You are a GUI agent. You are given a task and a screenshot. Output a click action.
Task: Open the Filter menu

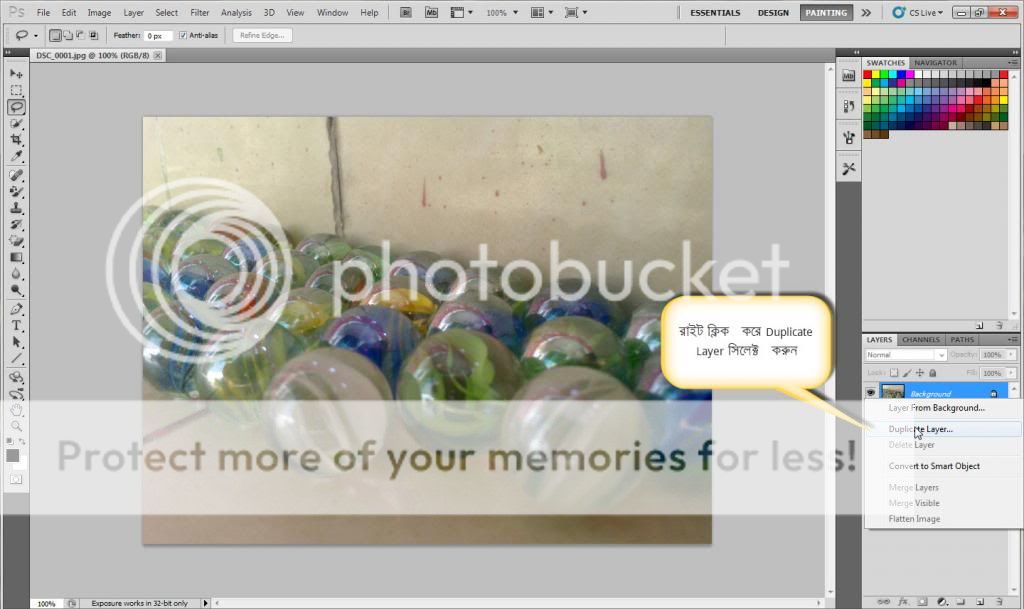coord(200,13)
